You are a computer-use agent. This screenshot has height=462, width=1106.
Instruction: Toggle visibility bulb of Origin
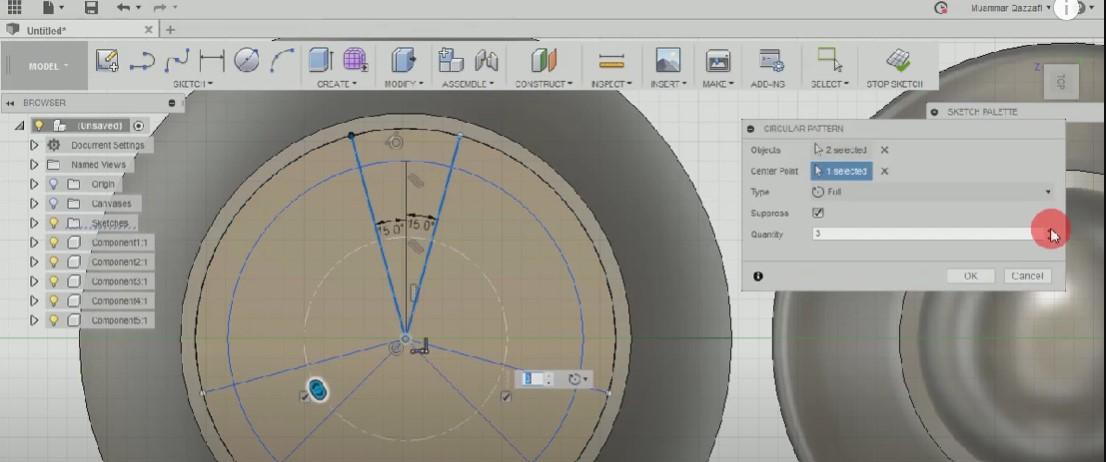point(52,184)
